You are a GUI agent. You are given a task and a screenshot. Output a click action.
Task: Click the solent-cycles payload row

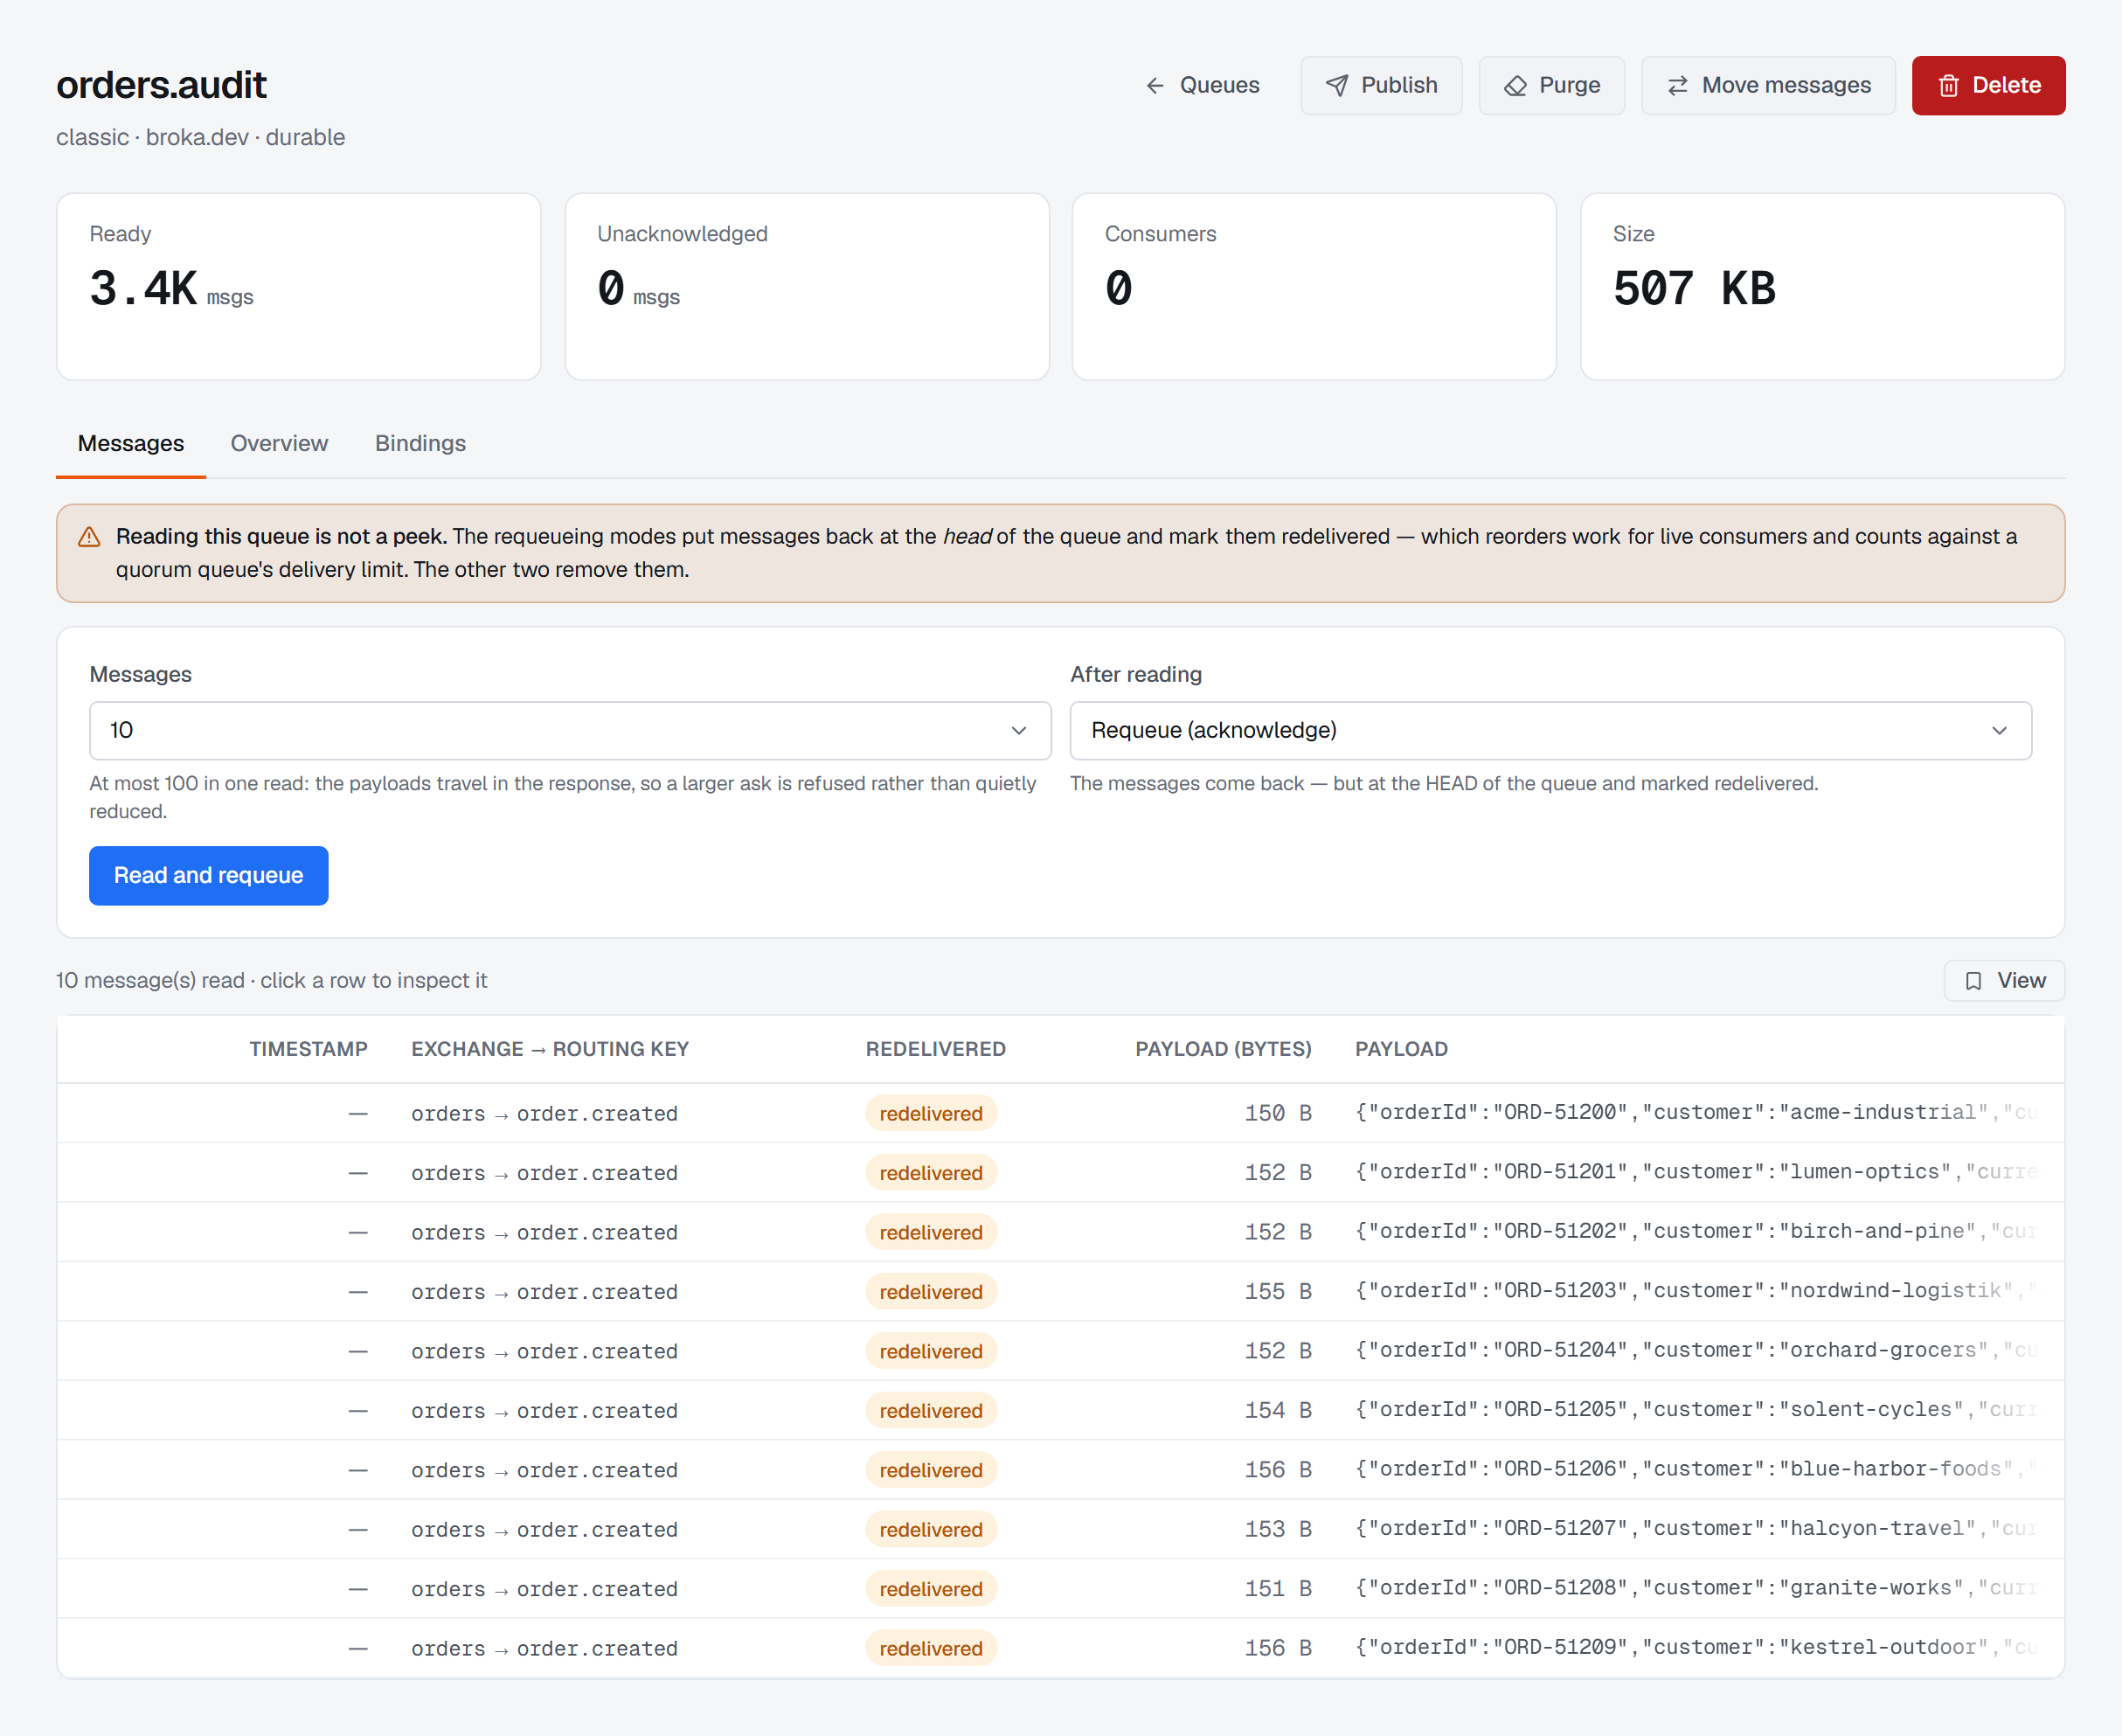point(1060,1410)
